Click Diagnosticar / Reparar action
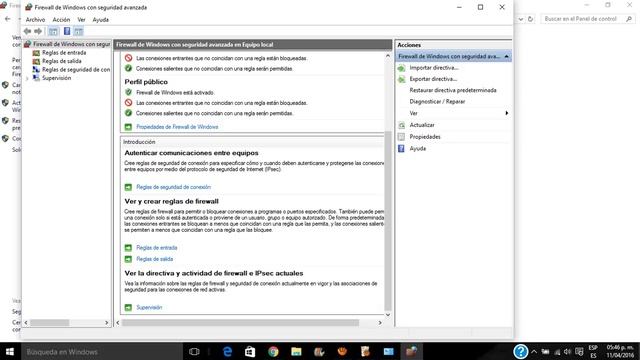 click(437, 102)
